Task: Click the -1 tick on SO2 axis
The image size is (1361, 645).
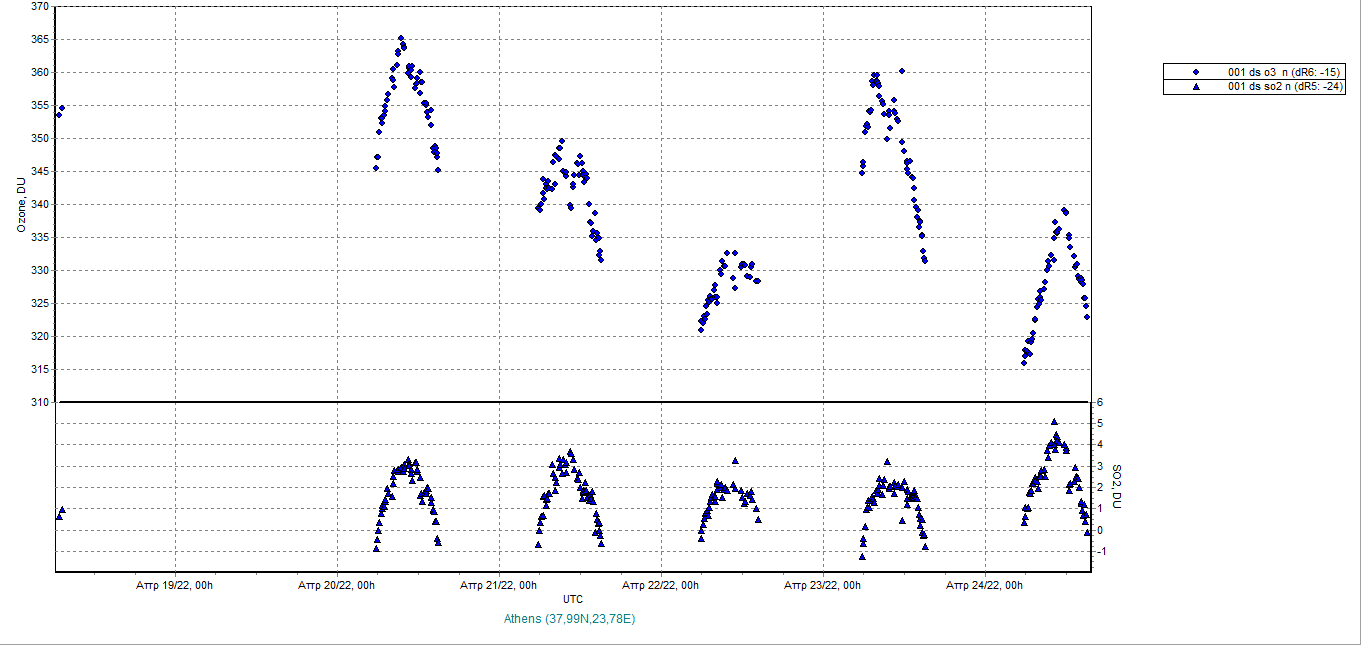Action: (1101, 552)
